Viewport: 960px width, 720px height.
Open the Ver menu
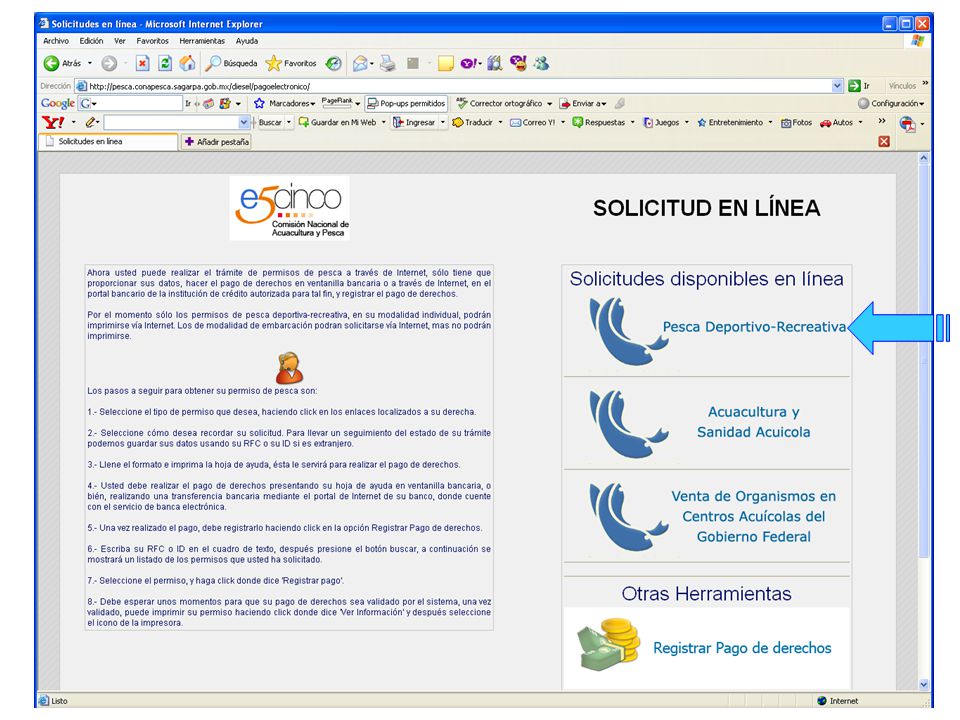[x=119, y=41]
